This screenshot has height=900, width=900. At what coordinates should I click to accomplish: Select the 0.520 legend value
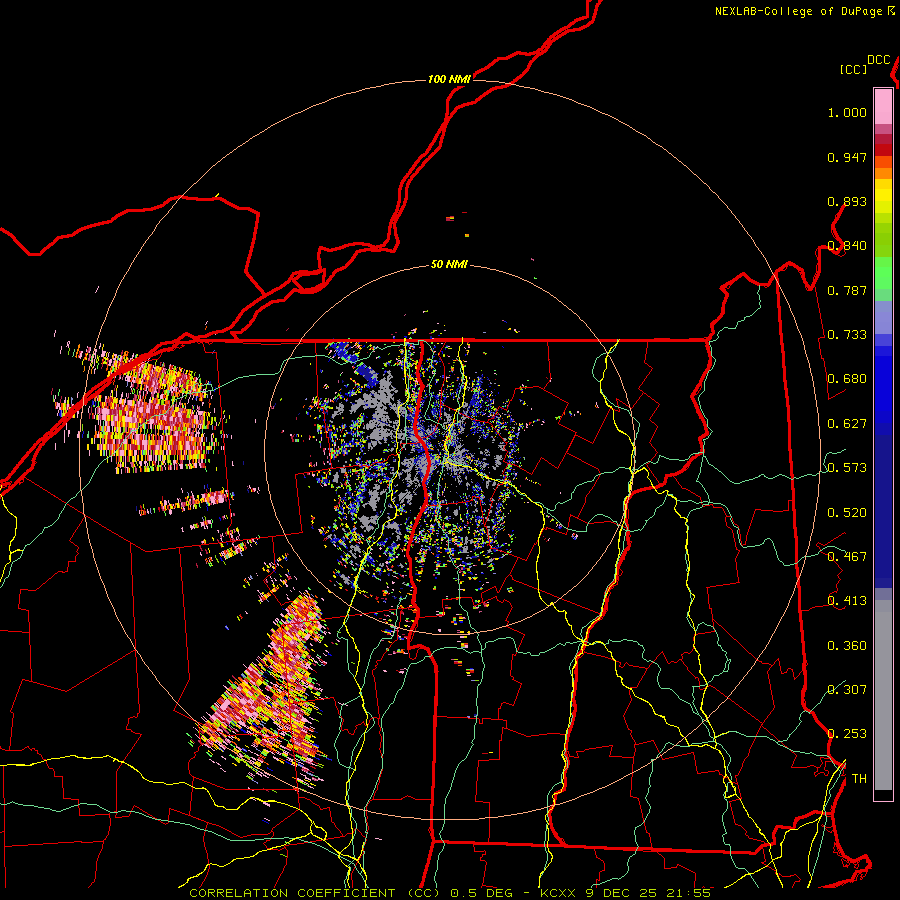tap(847, 513)
